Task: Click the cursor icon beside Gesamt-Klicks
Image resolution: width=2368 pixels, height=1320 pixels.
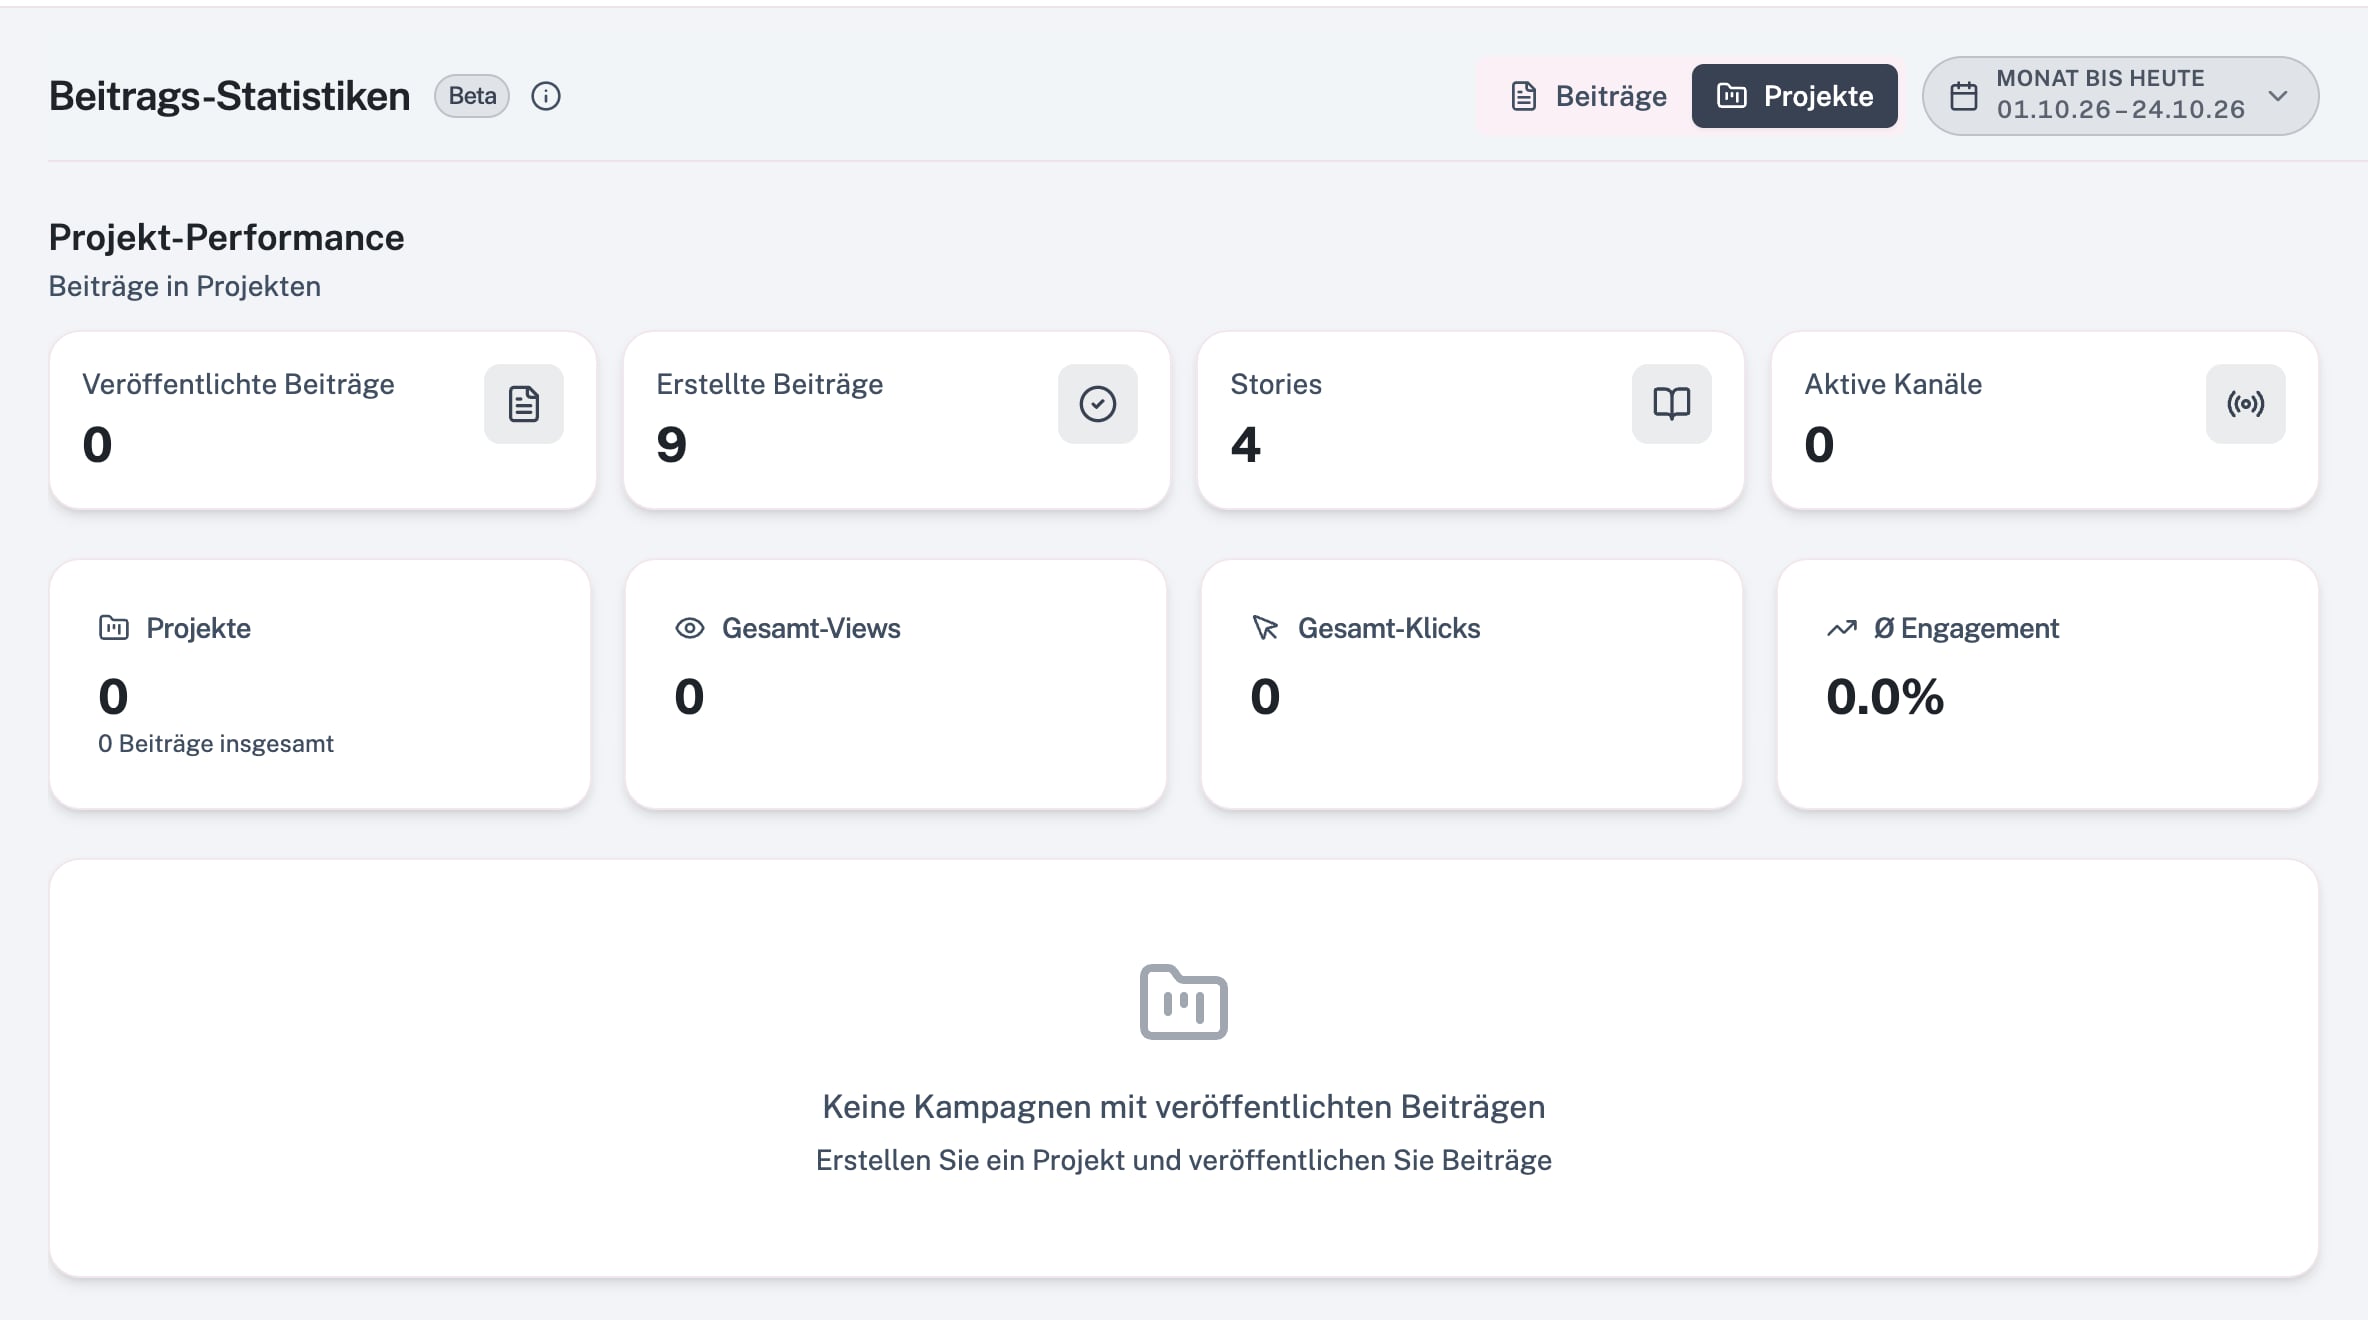Action: pos(1265,628)
